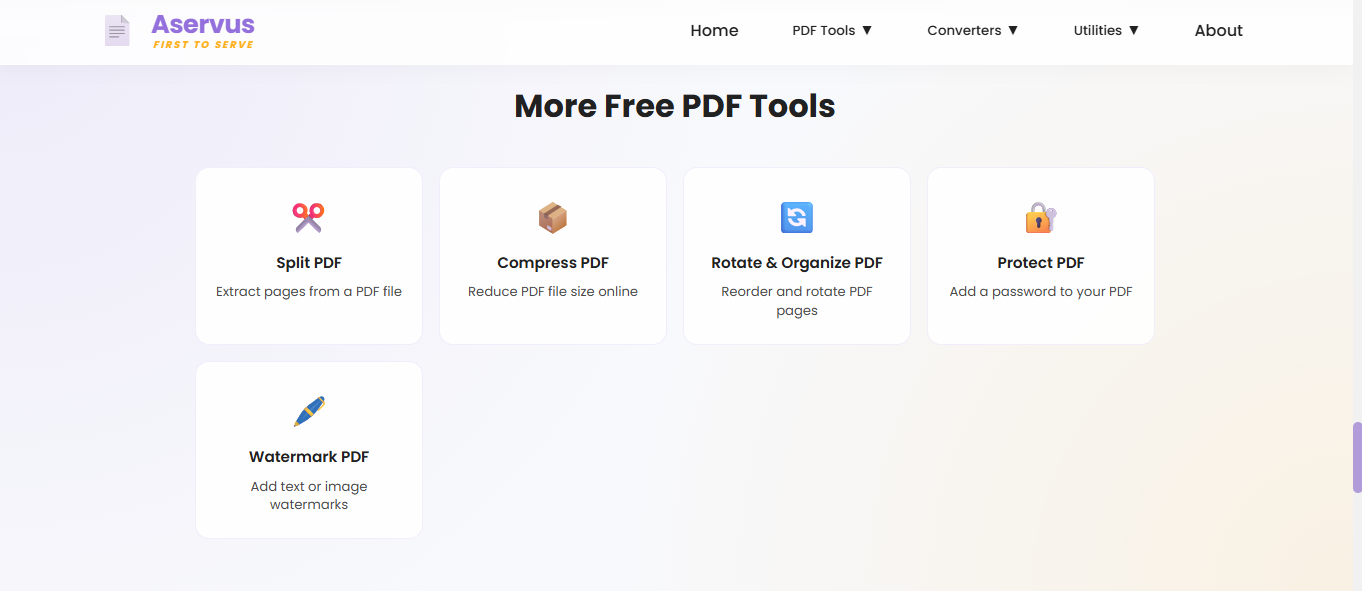
Task: Open Rotate & Organize PDF title link
Action: (797, 263)
